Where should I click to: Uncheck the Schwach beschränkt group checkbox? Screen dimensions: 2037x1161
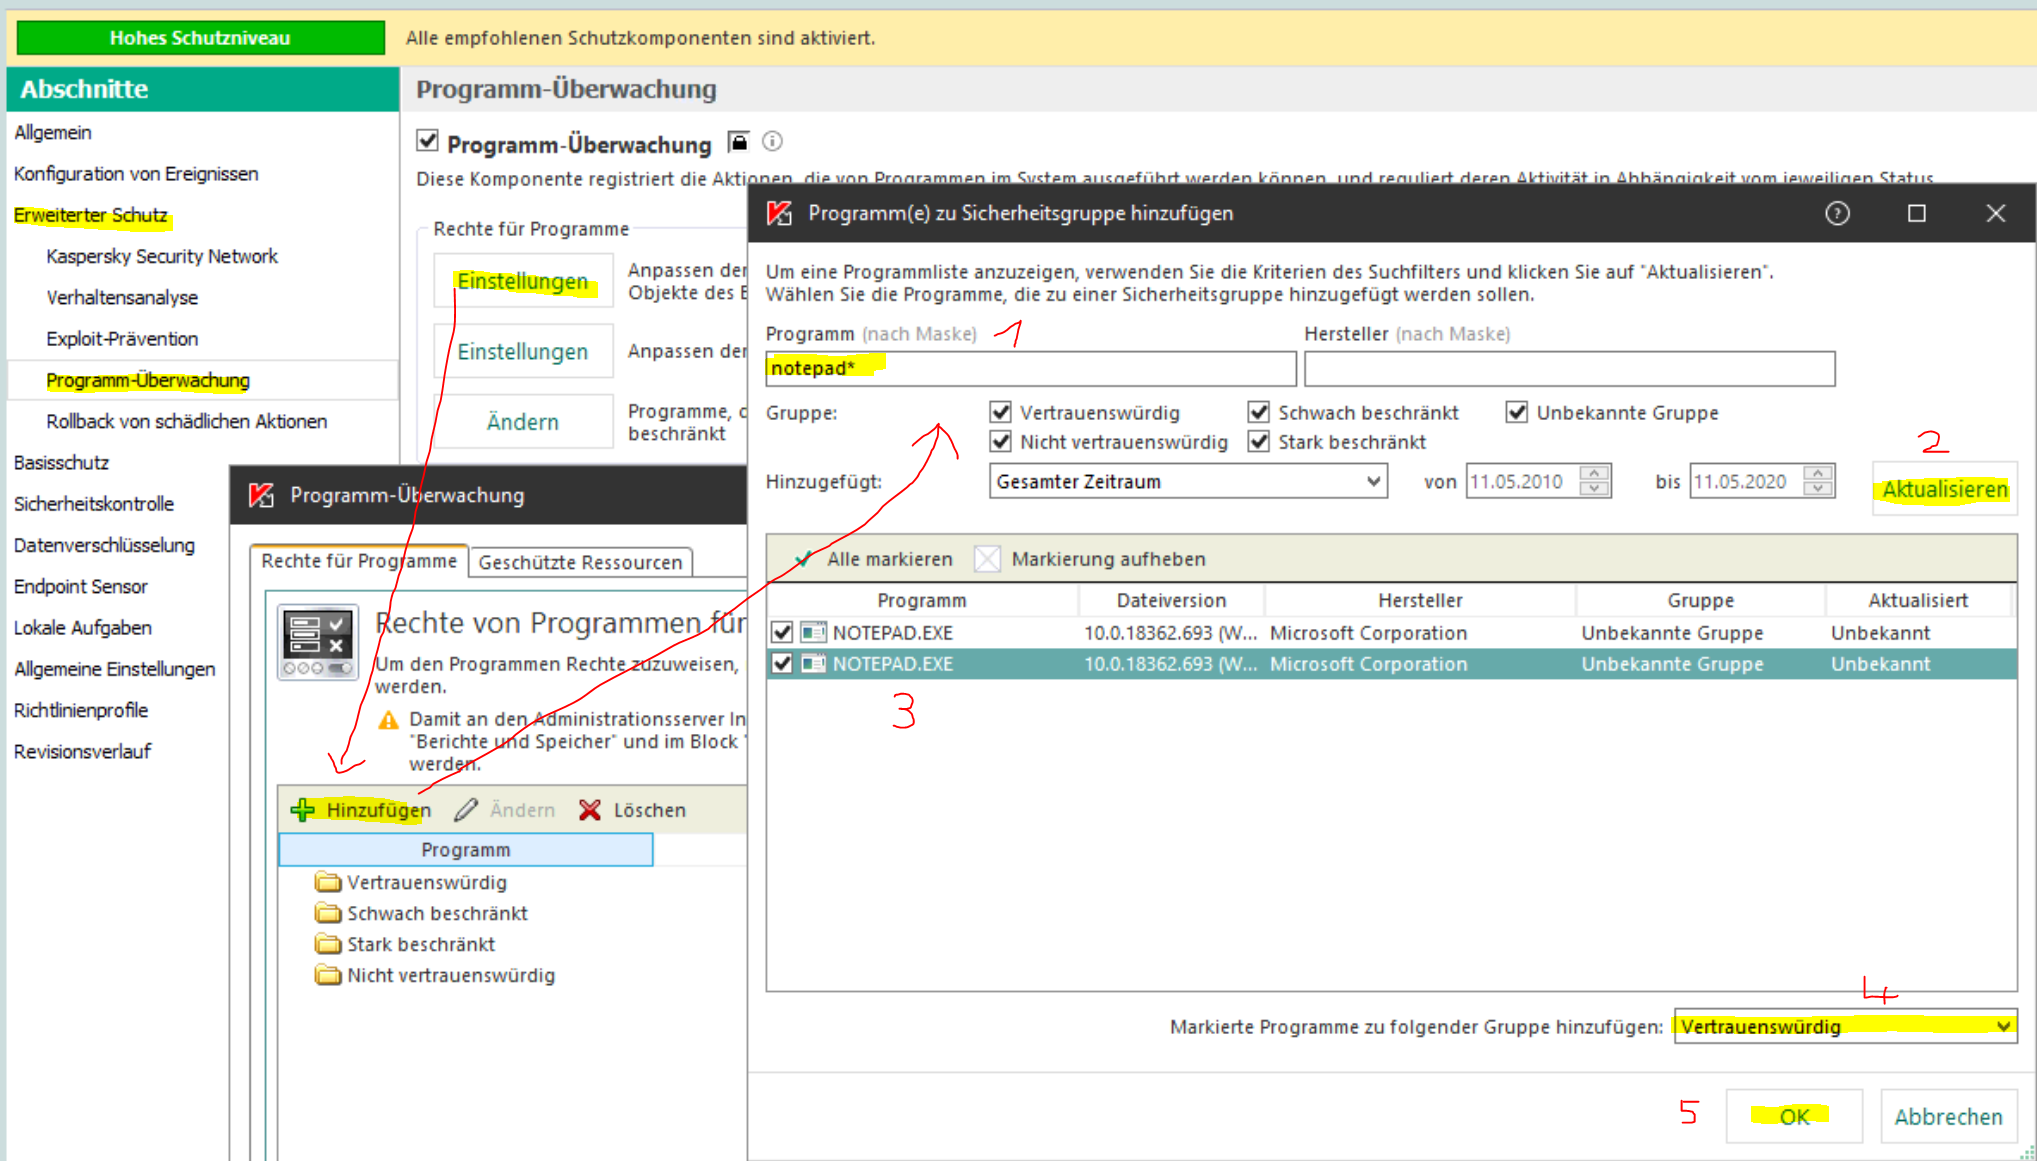[1259, 412]
